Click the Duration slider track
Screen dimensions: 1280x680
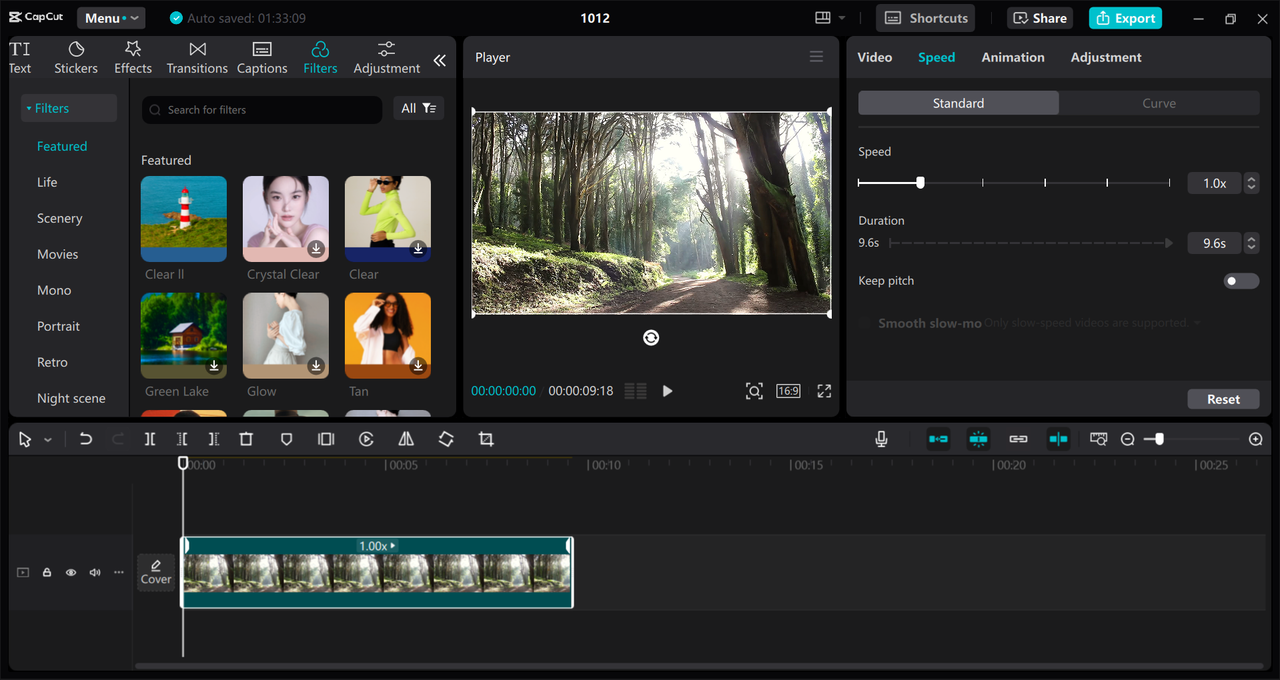(x=1030, y=243)
